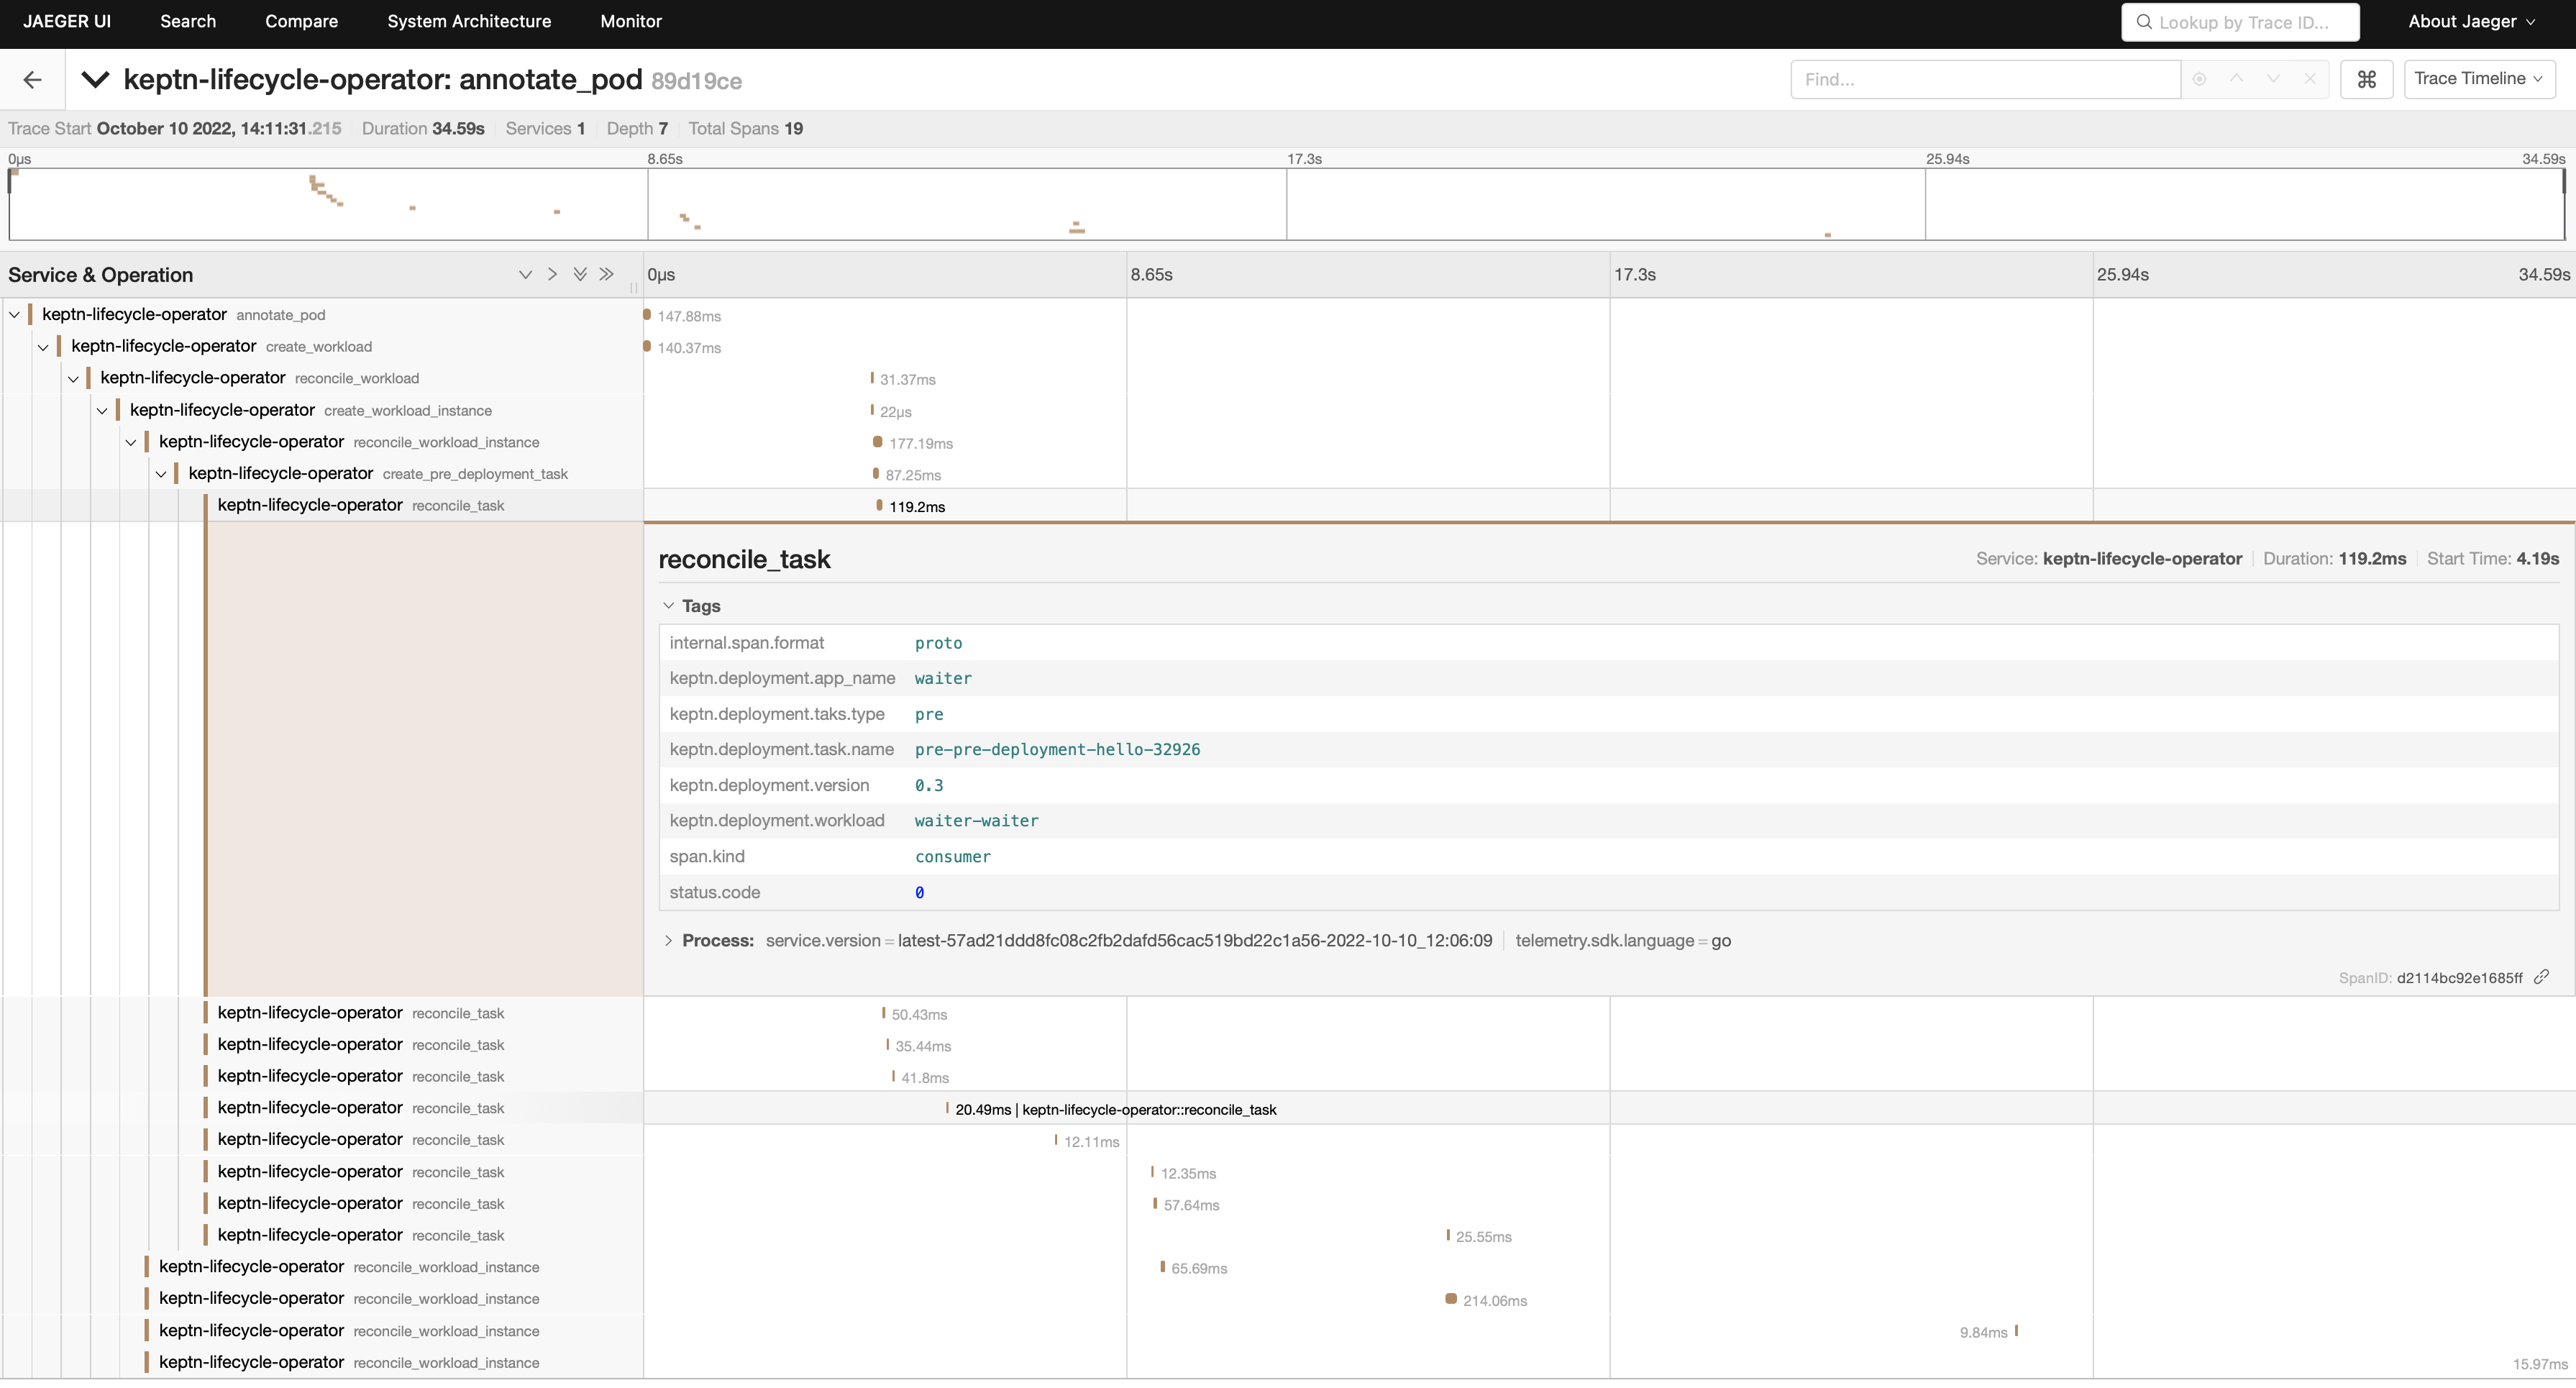2576x1388 pixels.
Task: Switch to the Monitor page
Action: 631,22
